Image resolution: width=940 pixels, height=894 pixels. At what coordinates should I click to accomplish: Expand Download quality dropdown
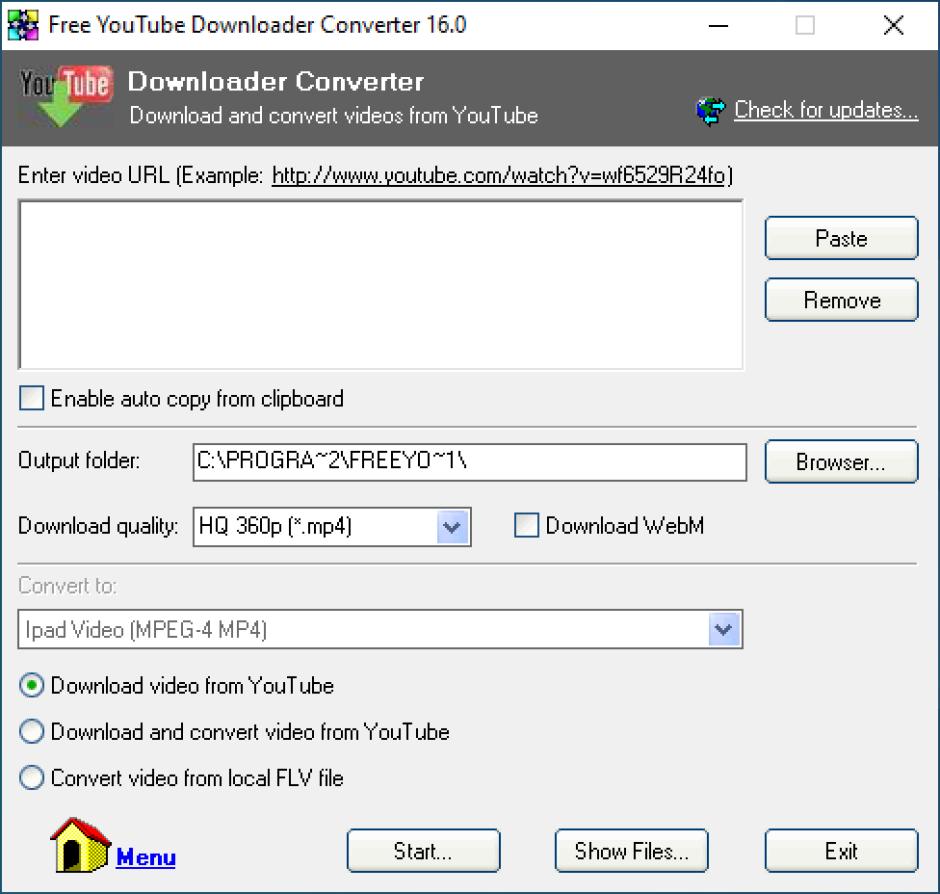(x=452, y=527)
